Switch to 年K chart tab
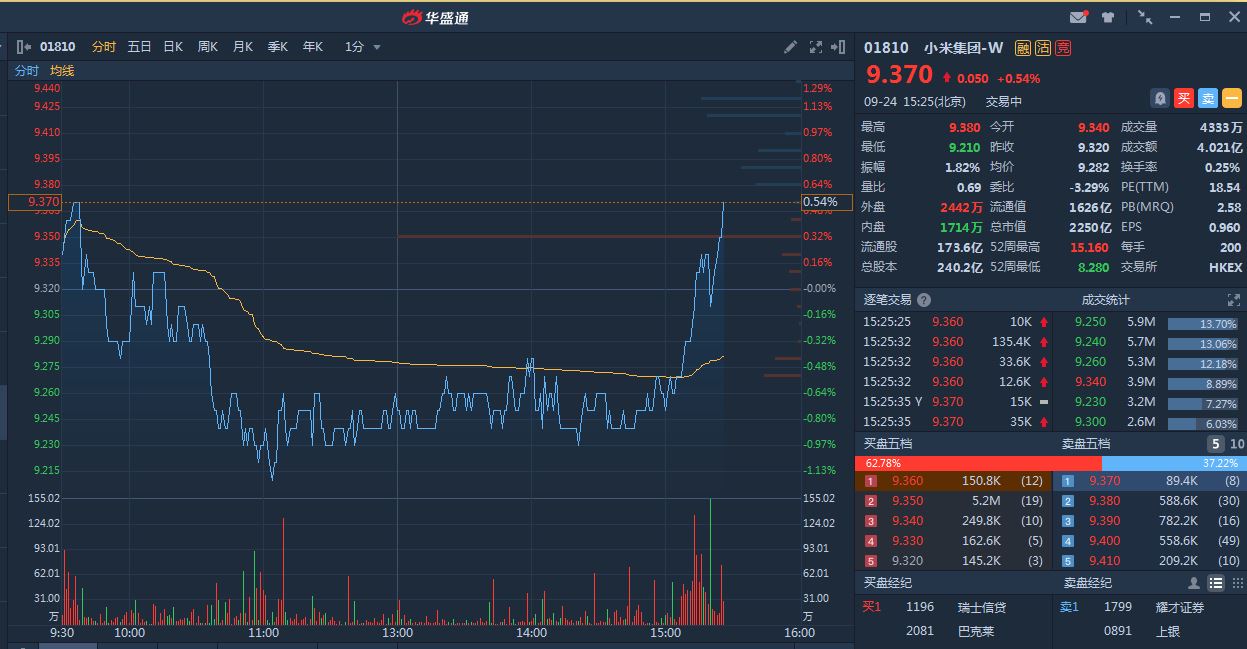 [x=313, y=47]
